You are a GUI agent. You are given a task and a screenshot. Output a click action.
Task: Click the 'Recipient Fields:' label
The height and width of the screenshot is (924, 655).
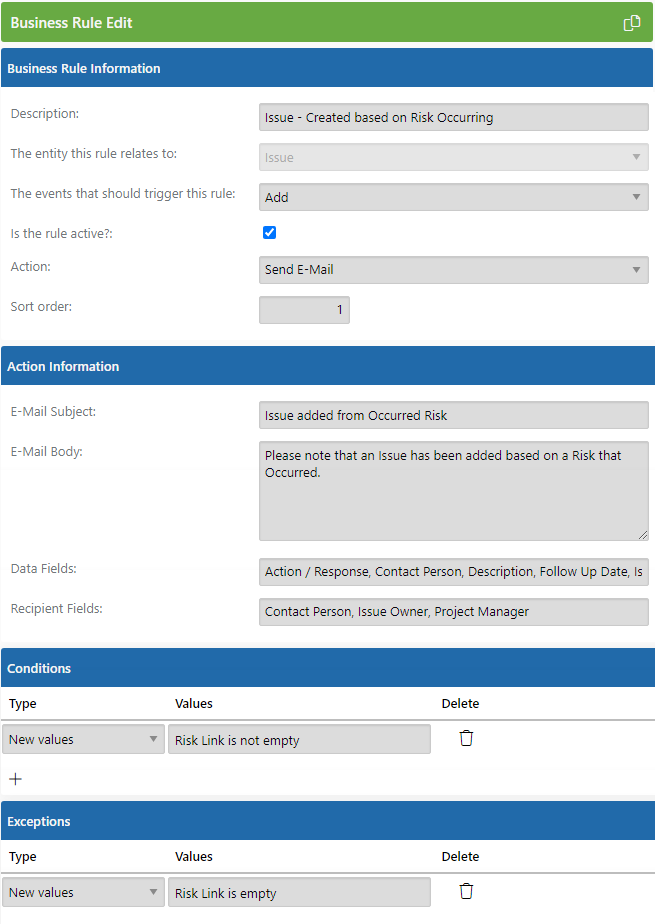point(57,608)
